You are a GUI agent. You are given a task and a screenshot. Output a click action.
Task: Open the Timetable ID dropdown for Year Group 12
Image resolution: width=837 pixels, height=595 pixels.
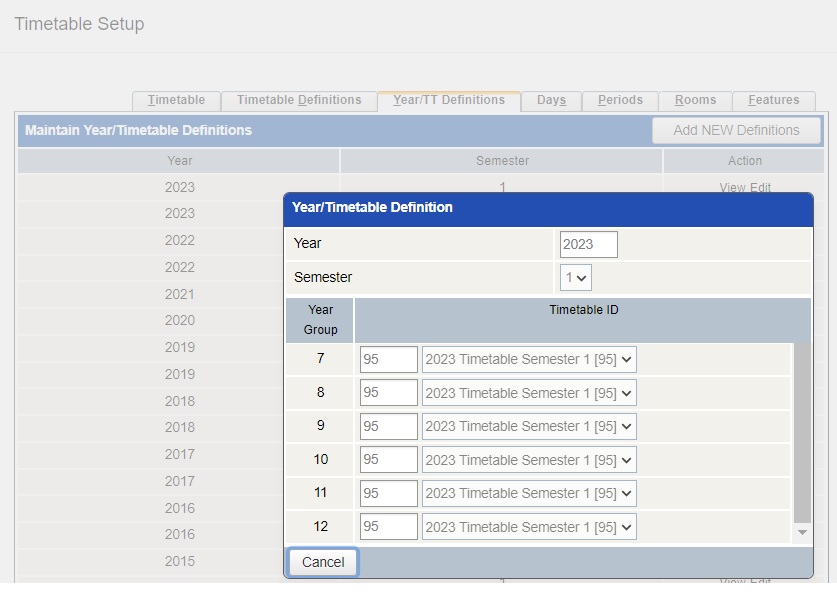click(x=529, y=526)
